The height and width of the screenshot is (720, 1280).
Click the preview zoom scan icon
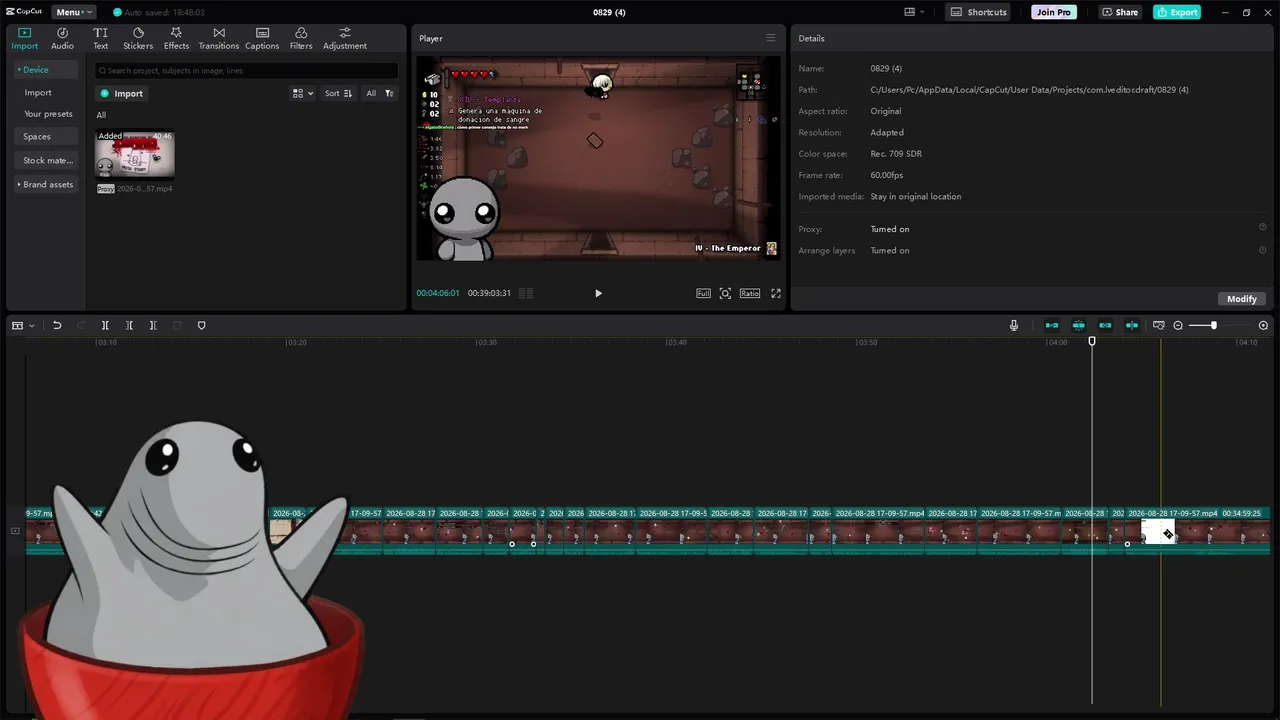[x=725, y=293]
